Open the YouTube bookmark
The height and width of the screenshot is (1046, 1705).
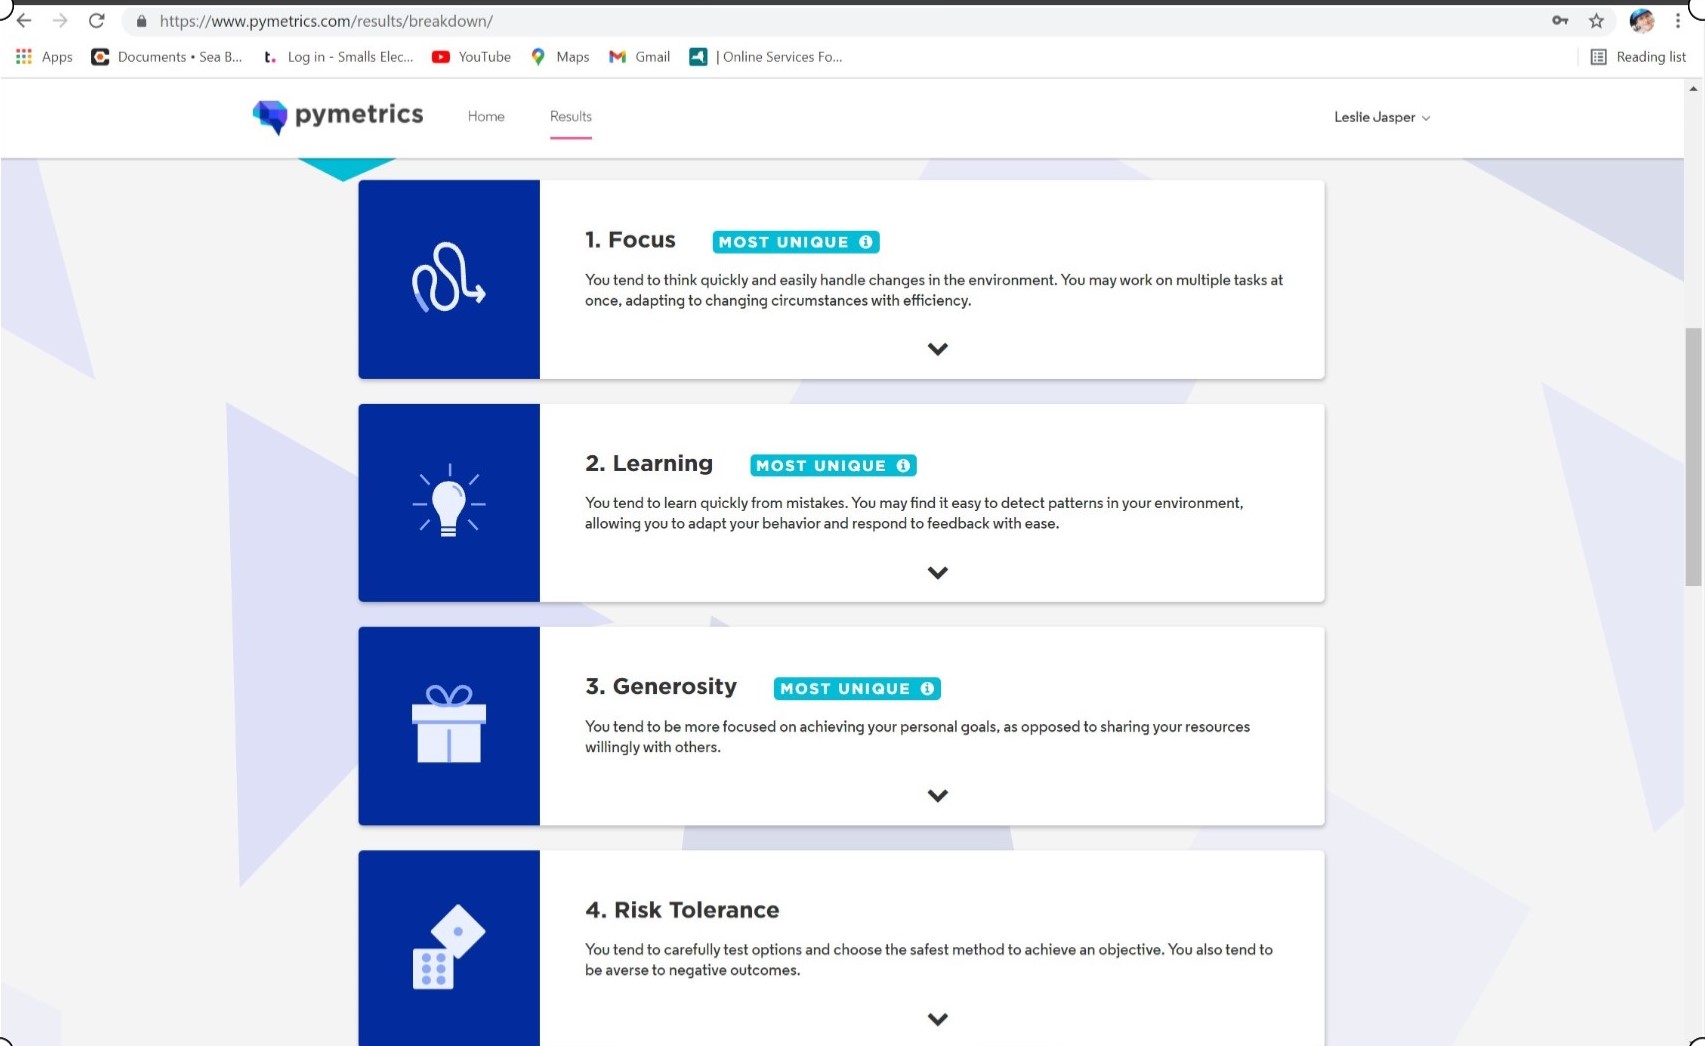(471, 57)
